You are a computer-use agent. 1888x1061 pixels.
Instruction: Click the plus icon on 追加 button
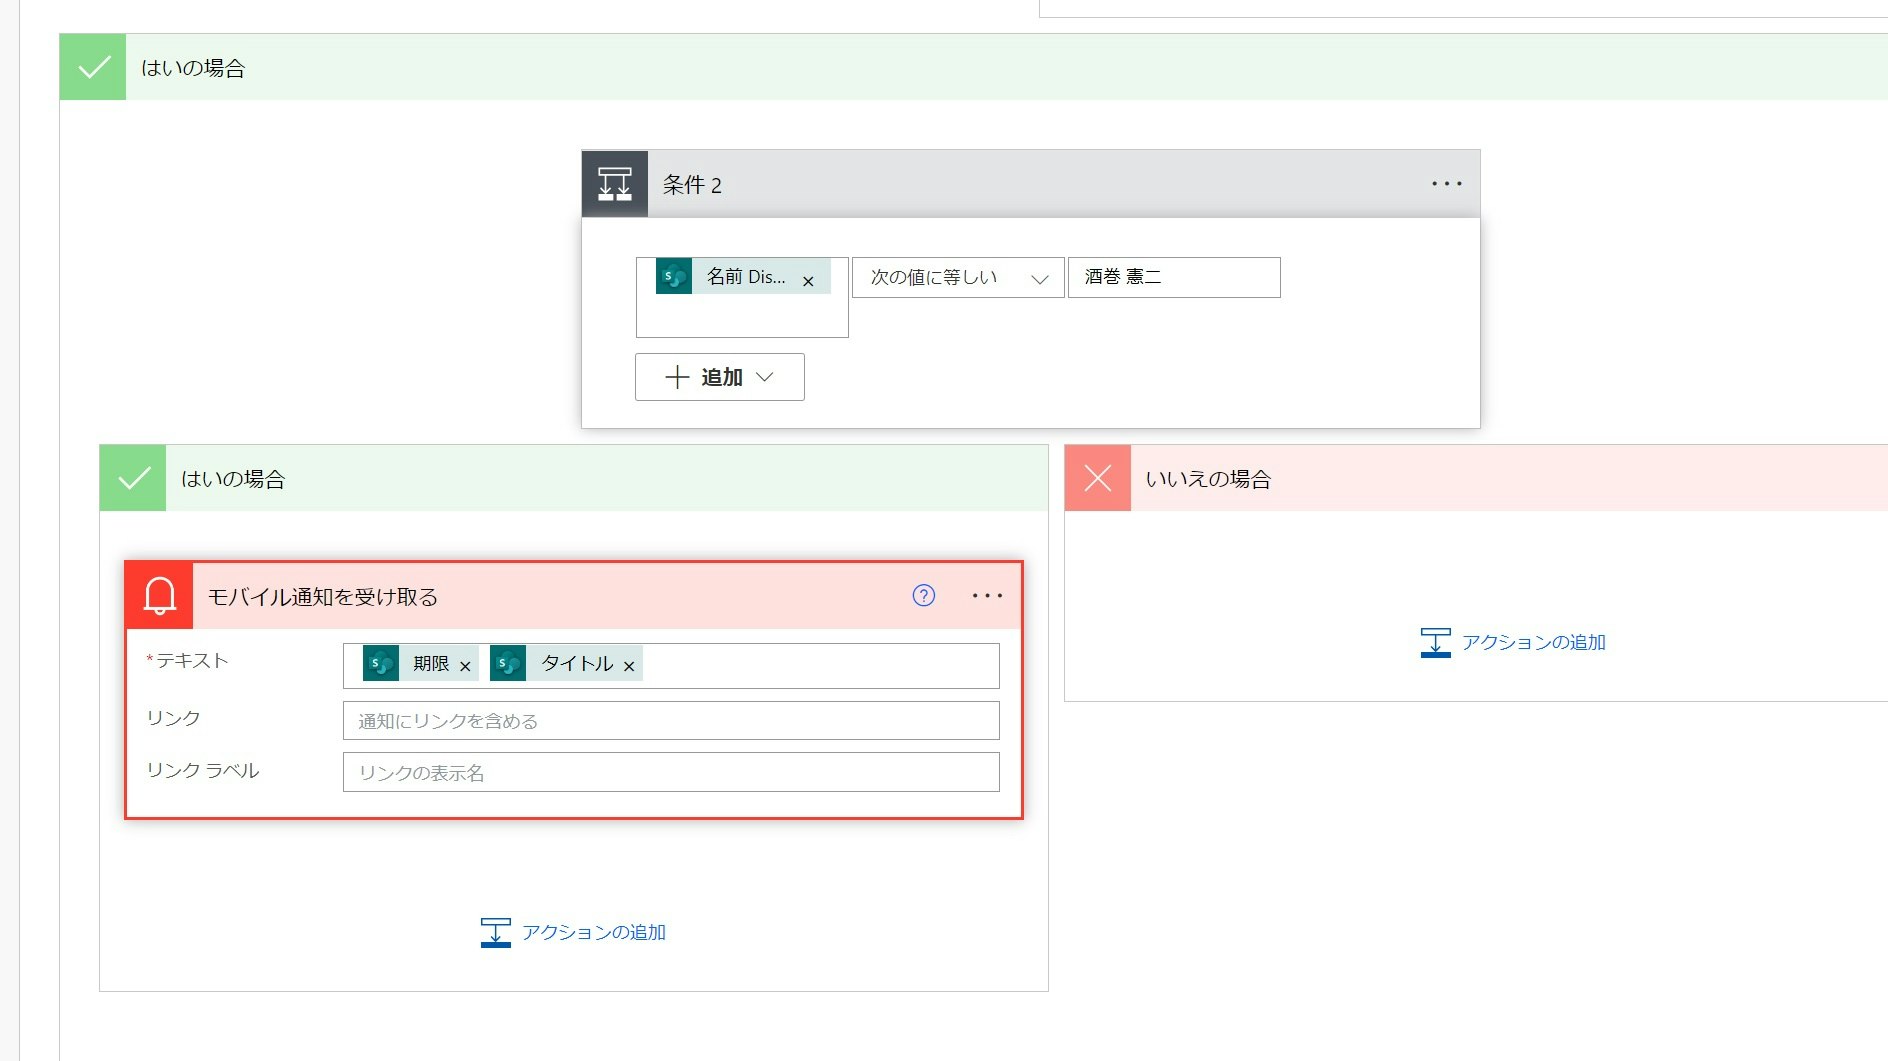click(x=677, y=377)
